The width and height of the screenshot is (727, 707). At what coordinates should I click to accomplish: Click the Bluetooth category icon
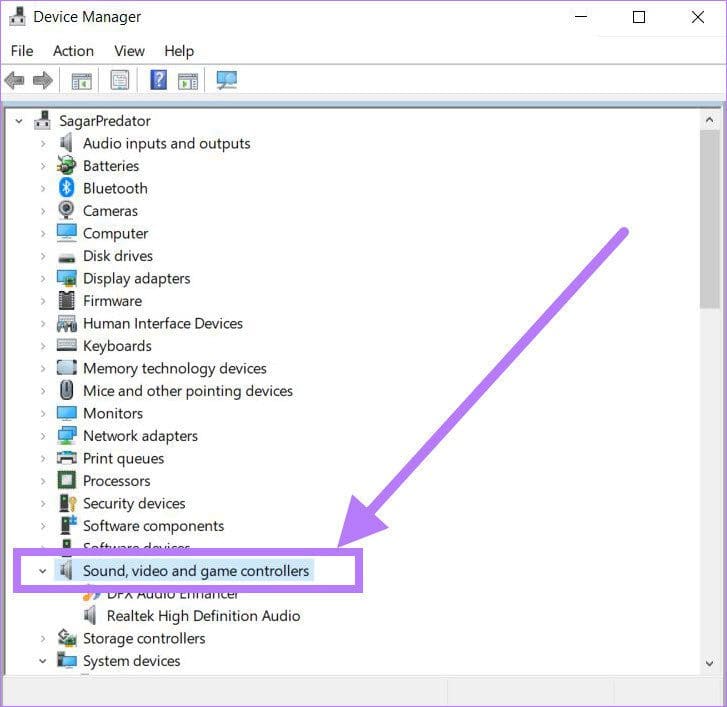[67, 188]
